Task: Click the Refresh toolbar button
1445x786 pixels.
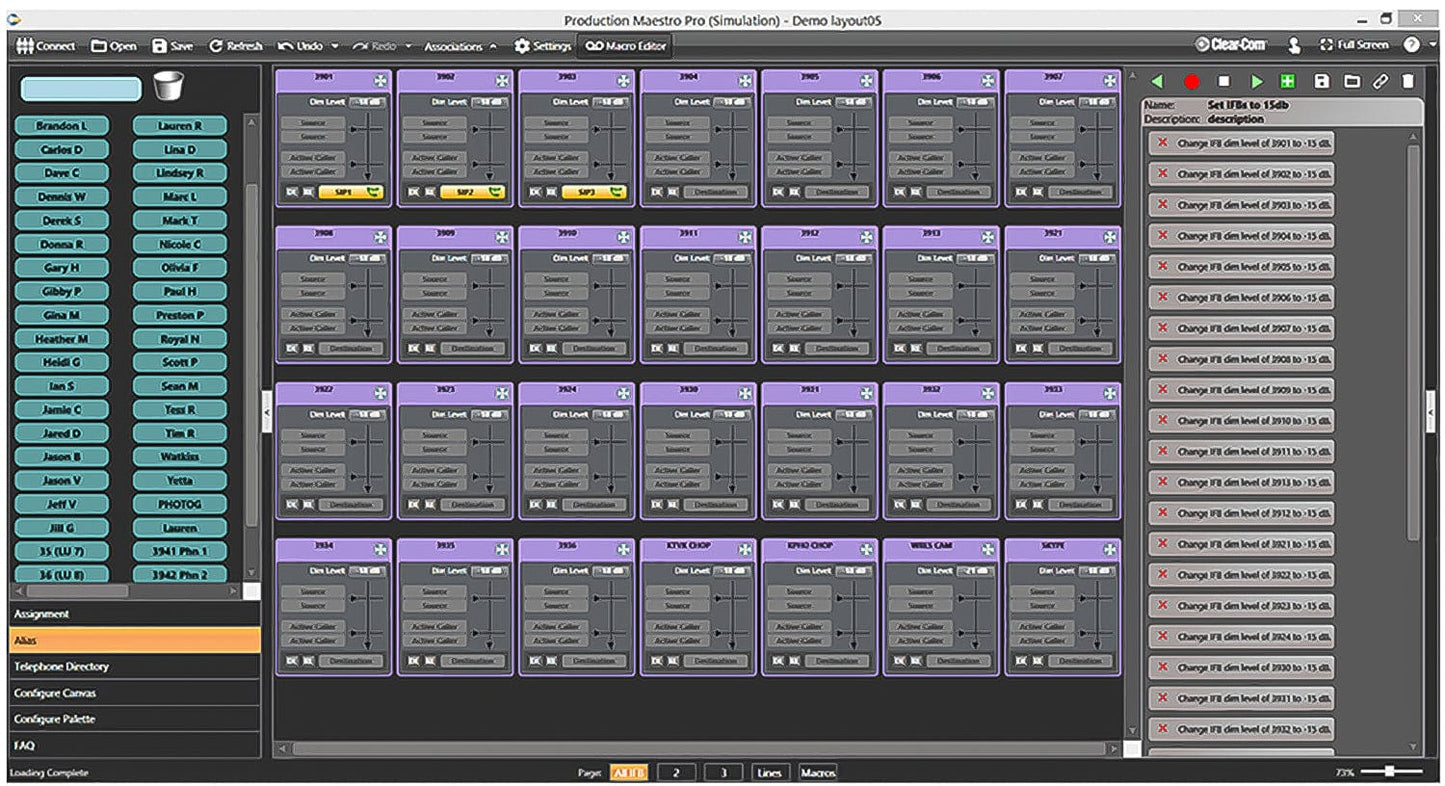Action: (236, 46)
